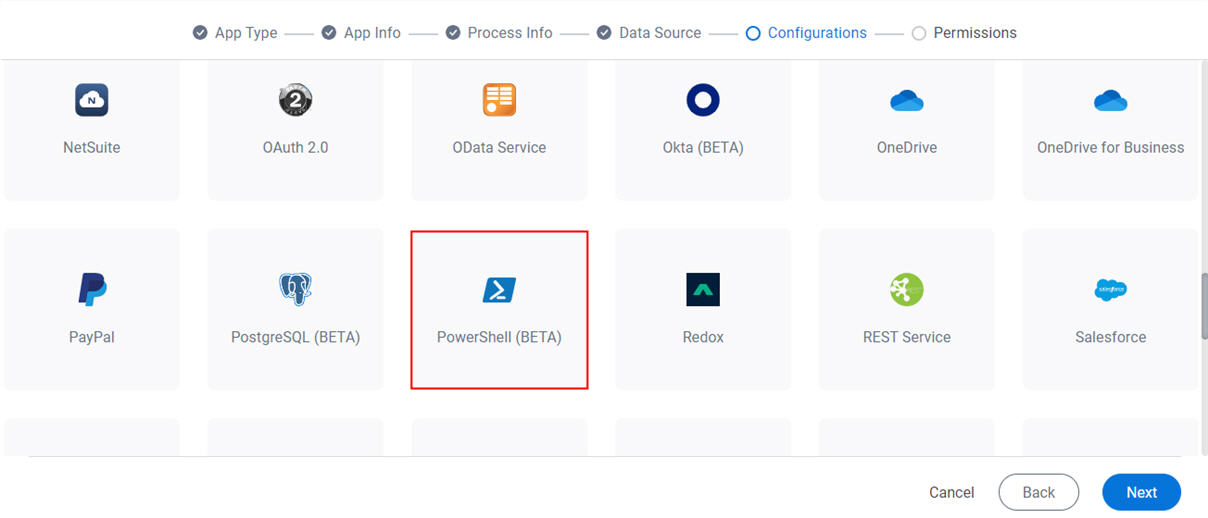Choose the PowerShell prompt icon

tap(499, 290)
